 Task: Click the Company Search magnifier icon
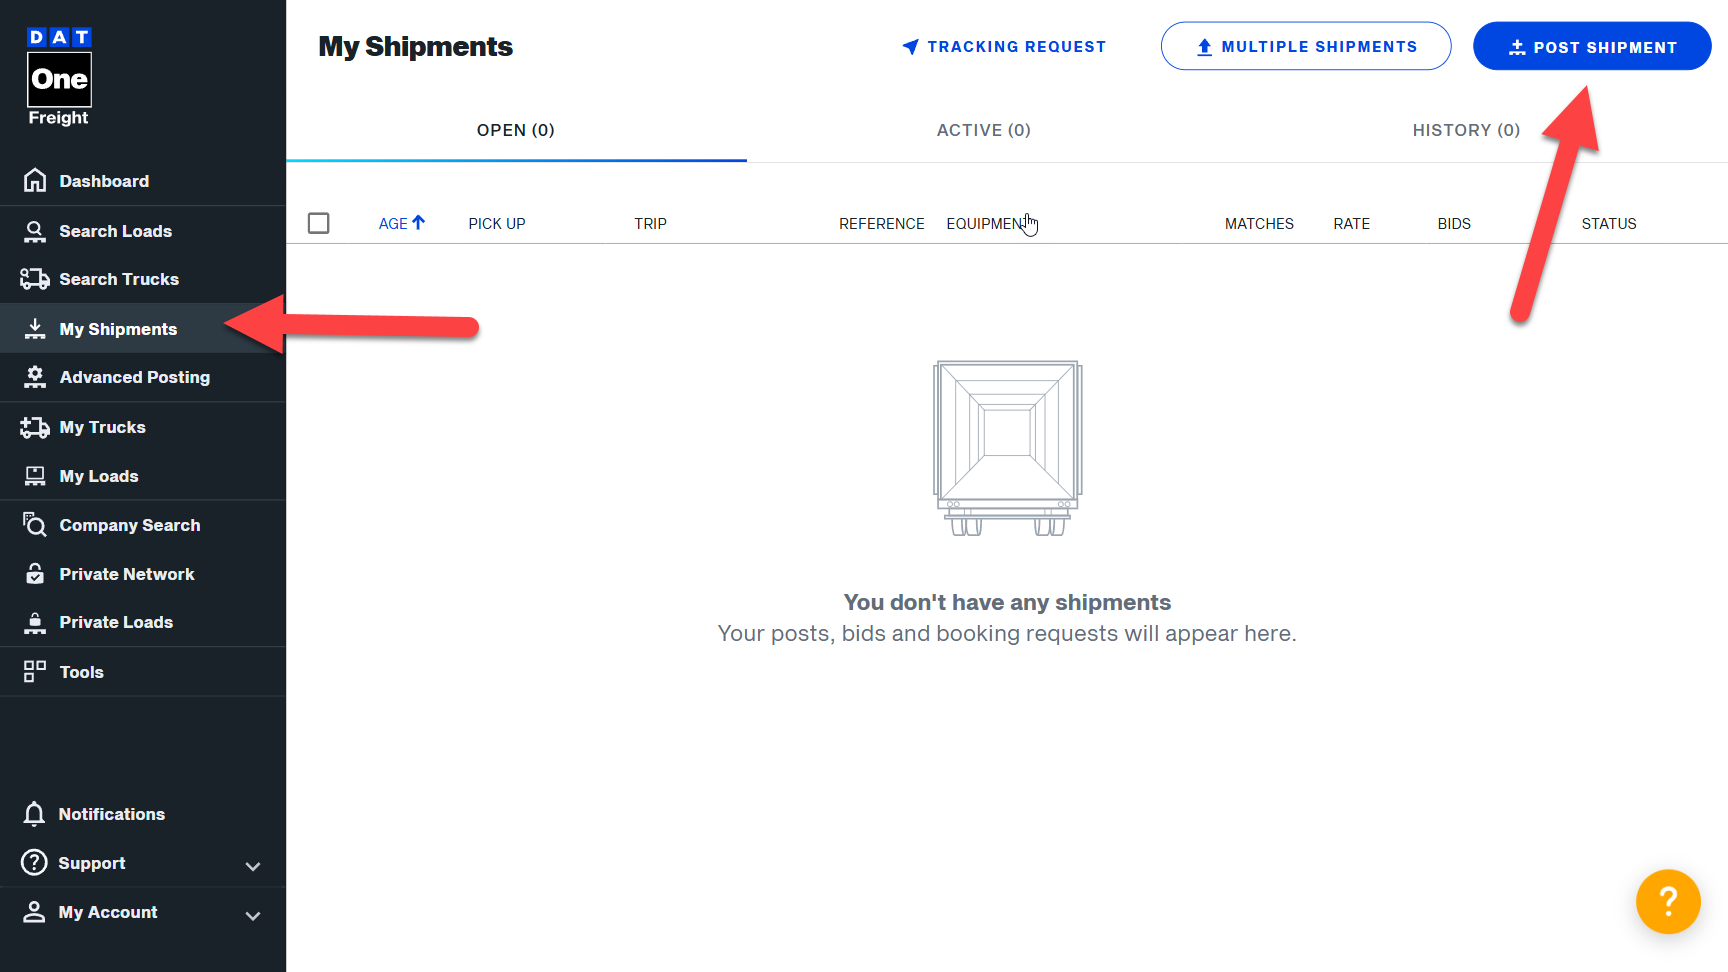pos(35,524)
